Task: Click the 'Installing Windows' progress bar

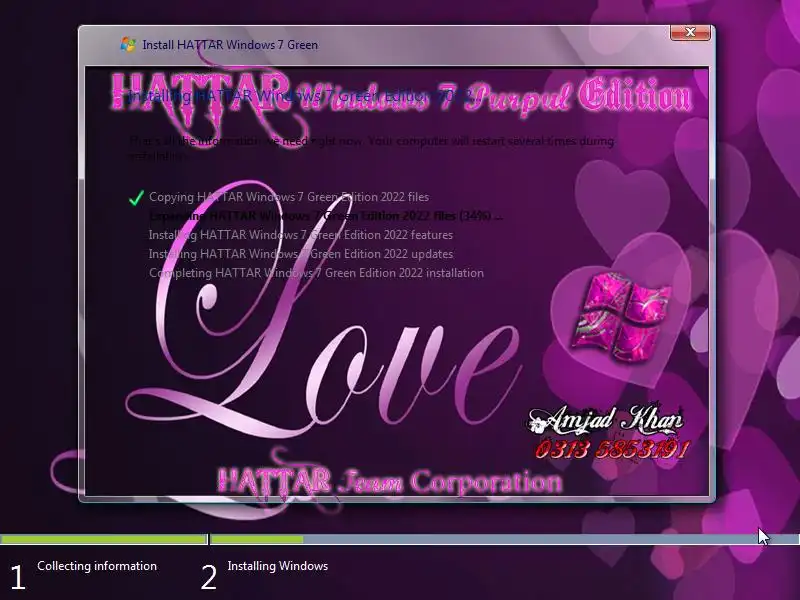Action: [x=505, y=539]
